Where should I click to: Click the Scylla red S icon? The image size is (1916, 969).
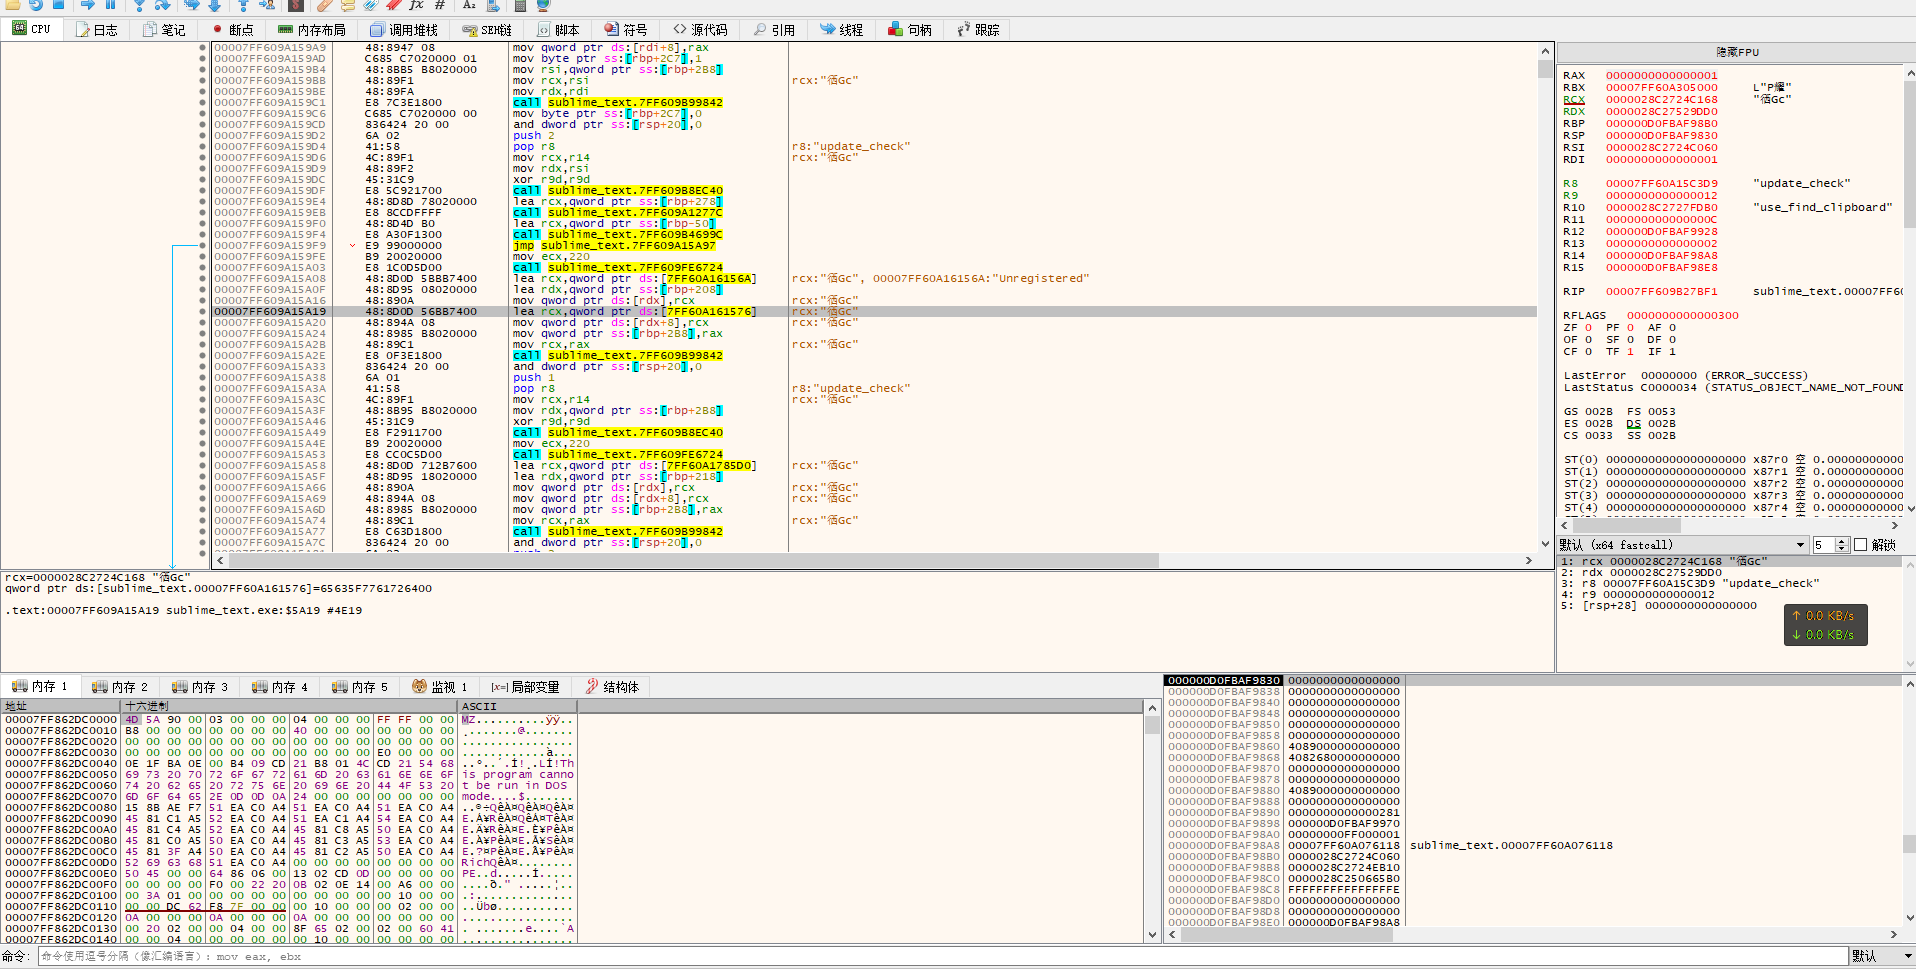(x=296, y=4)
